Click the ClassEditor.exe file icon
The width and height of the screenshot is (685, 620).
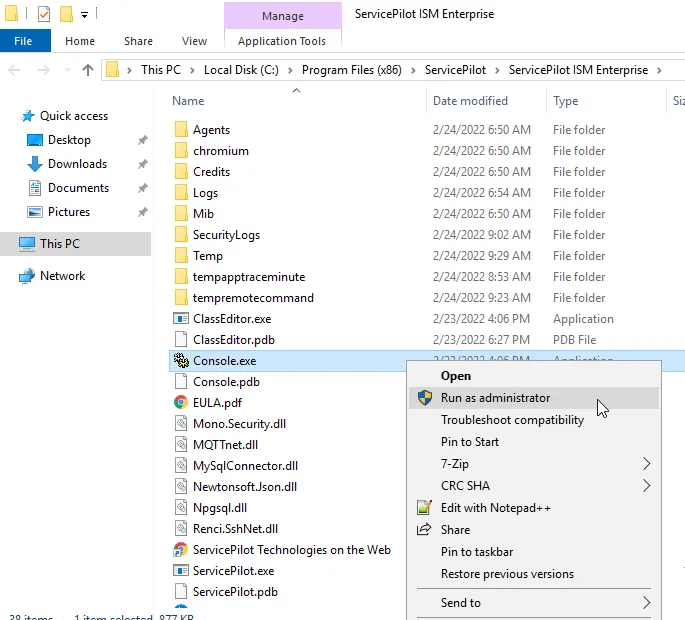click(x=181, y=319)
